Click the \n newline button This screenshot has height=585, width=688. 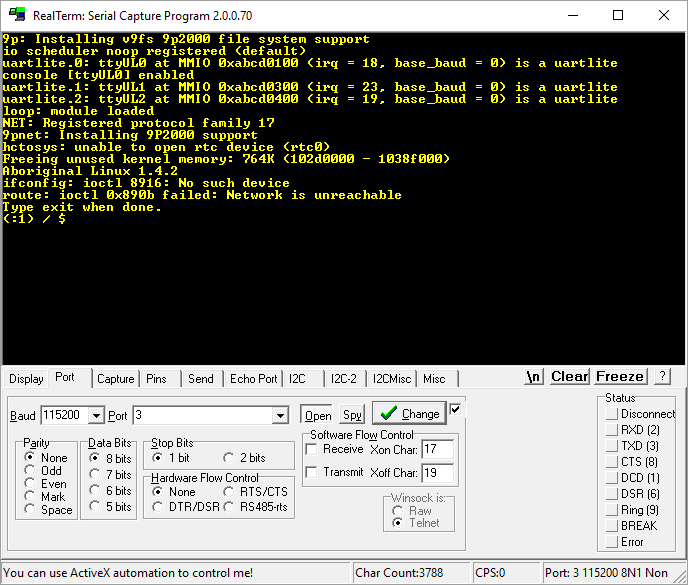pos(534,377)
